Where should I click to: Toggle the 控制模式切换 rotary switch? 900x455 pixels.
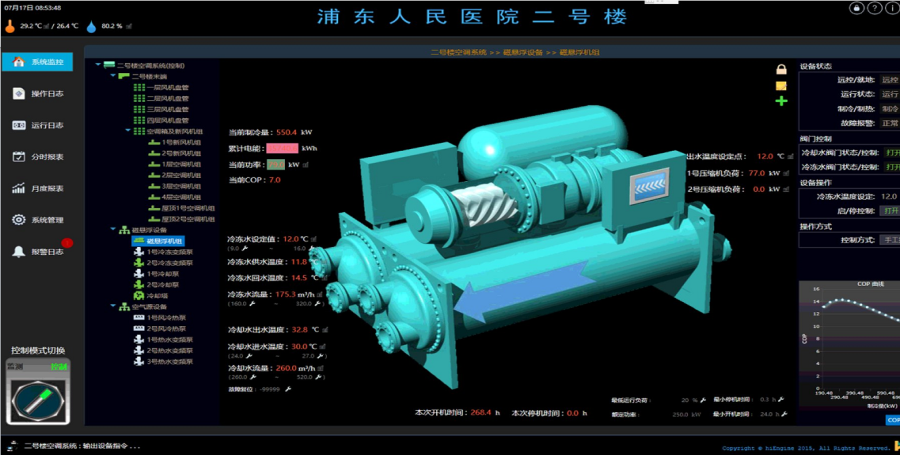coord(39,401)
